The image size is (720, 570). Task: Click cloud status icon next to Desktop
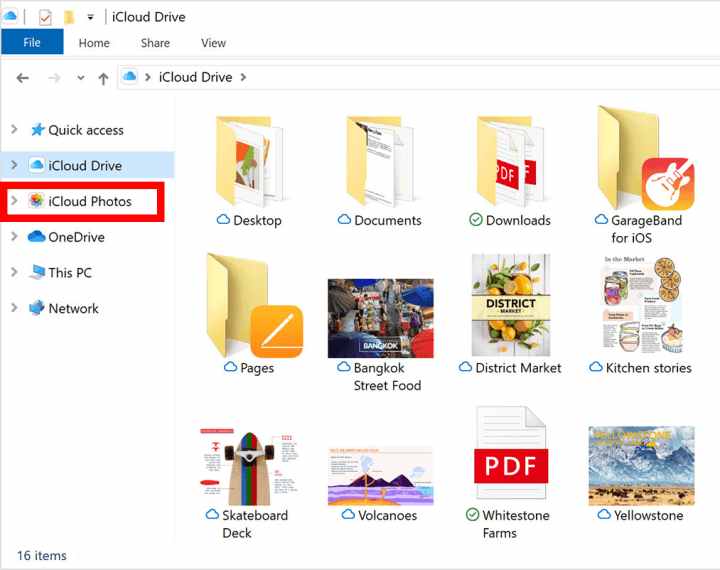tap(223, 220)
